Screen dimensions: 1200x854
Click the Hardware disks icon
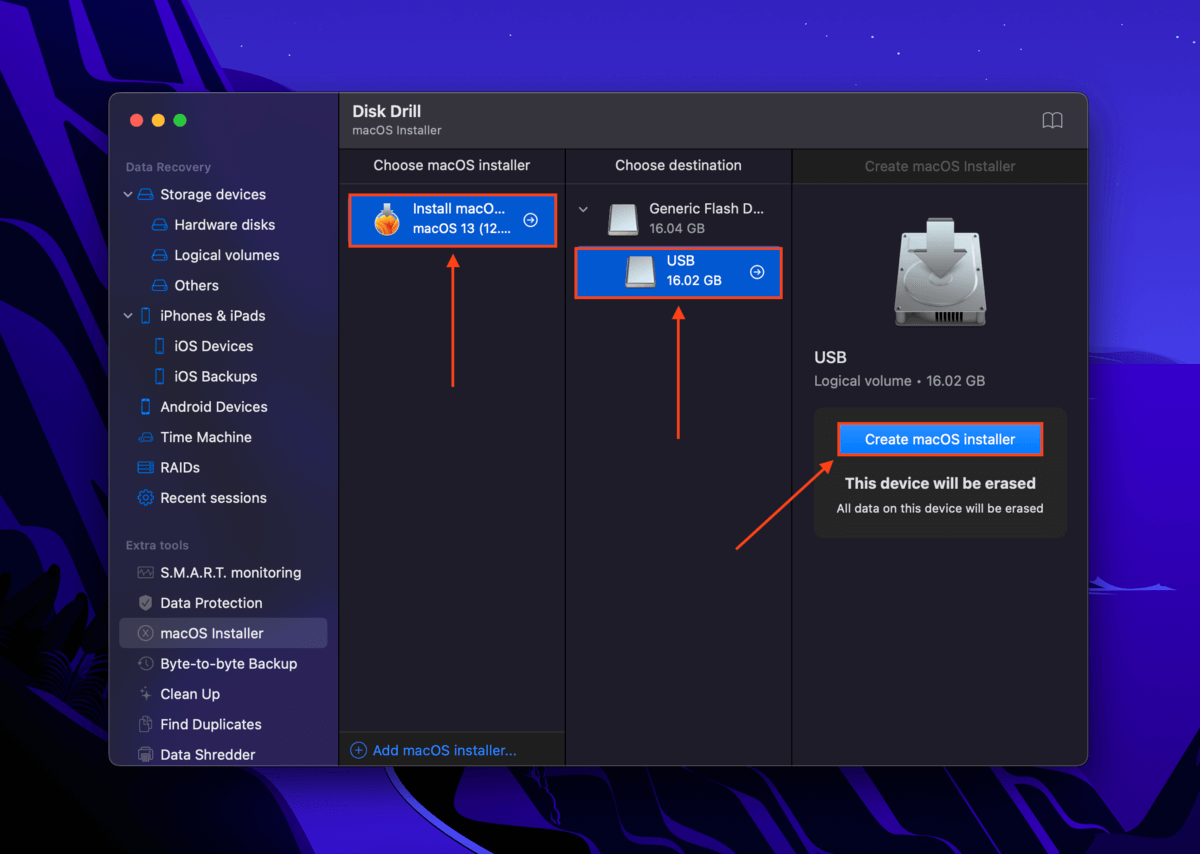coord(159,225)
